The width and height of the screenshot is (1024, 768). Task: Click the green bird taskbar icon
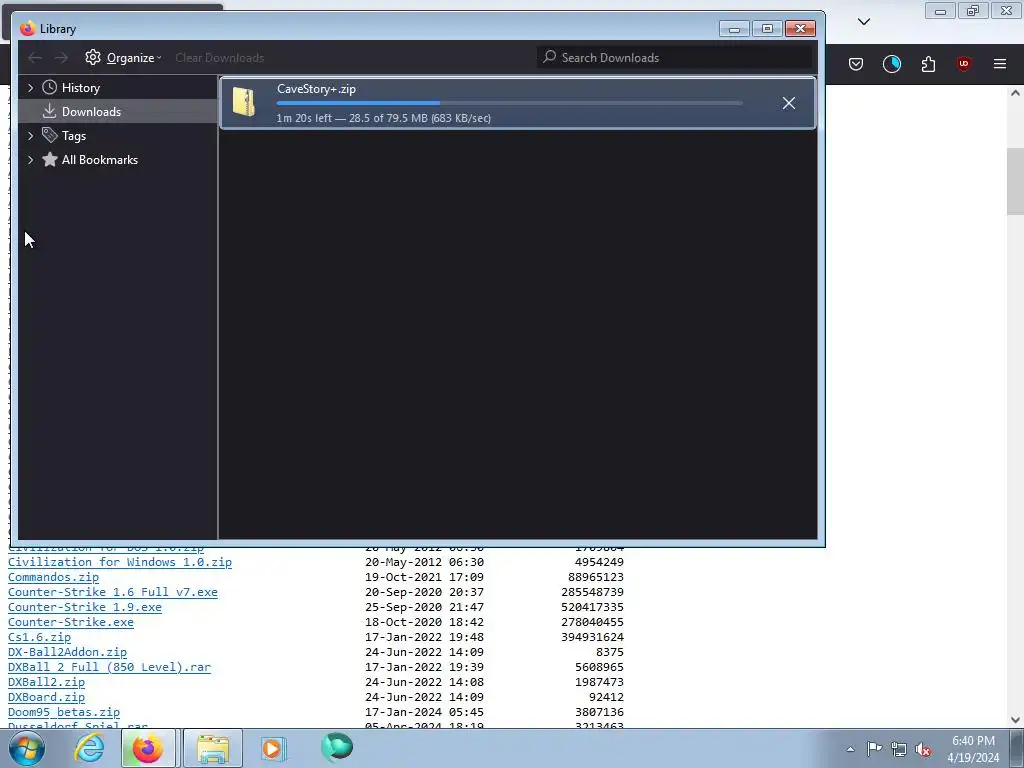point(337,747)
